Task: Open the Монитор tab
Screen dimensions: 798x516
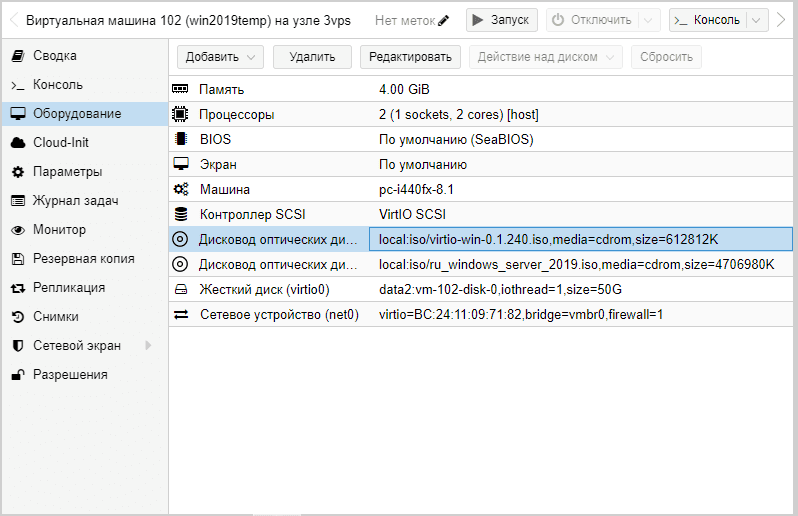Action: (84, 230)
